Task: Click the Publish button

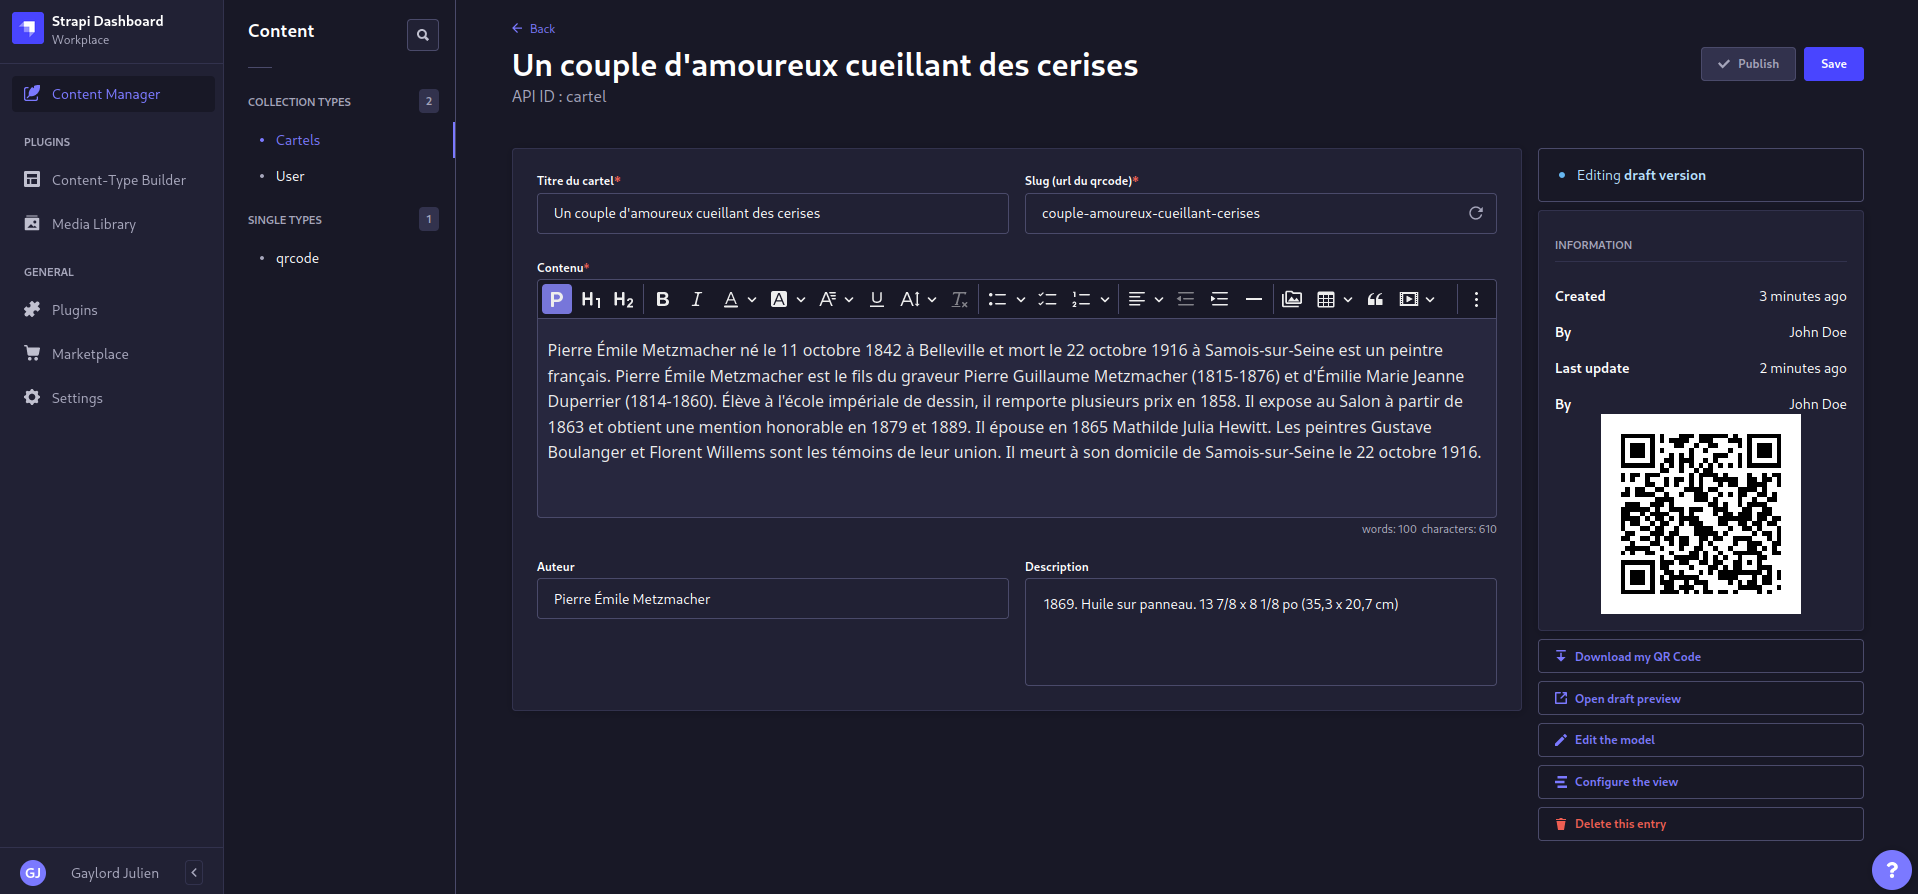Action: 1748,64
